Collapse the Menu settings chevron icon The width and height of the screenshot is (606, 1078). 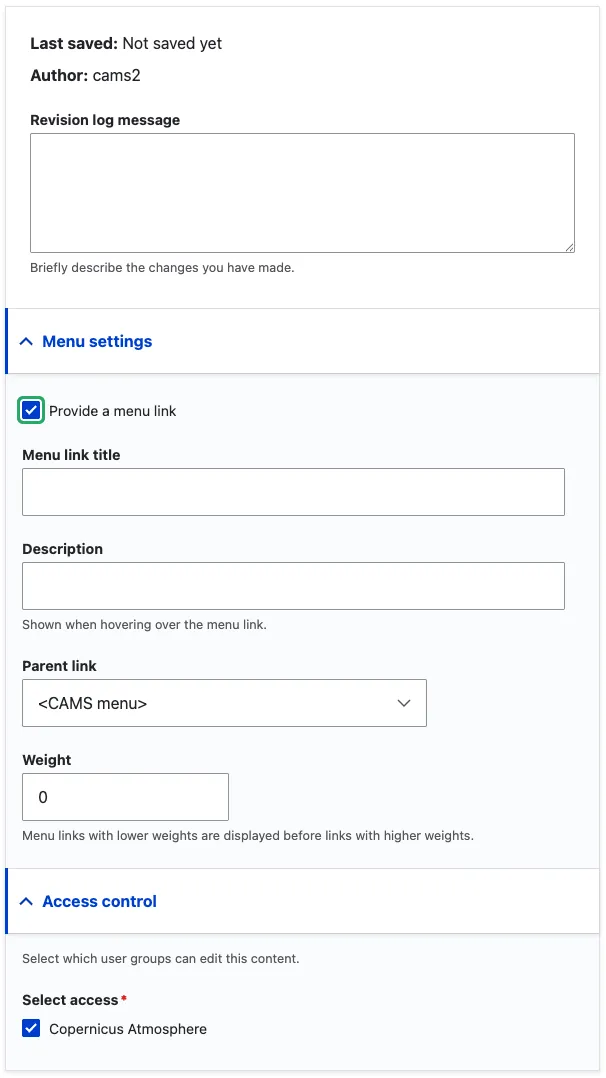click(26, 342)
